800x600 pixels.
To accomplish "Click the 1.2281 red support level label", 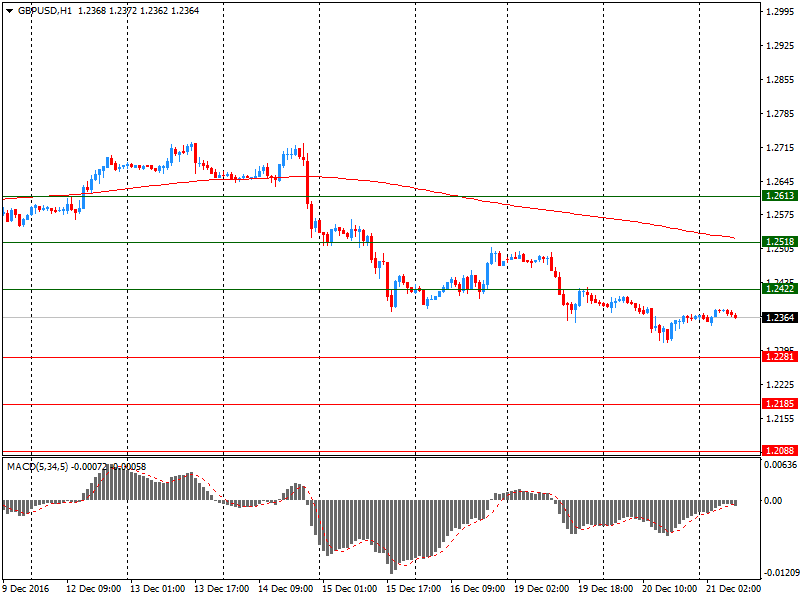I will pos(780,357).
